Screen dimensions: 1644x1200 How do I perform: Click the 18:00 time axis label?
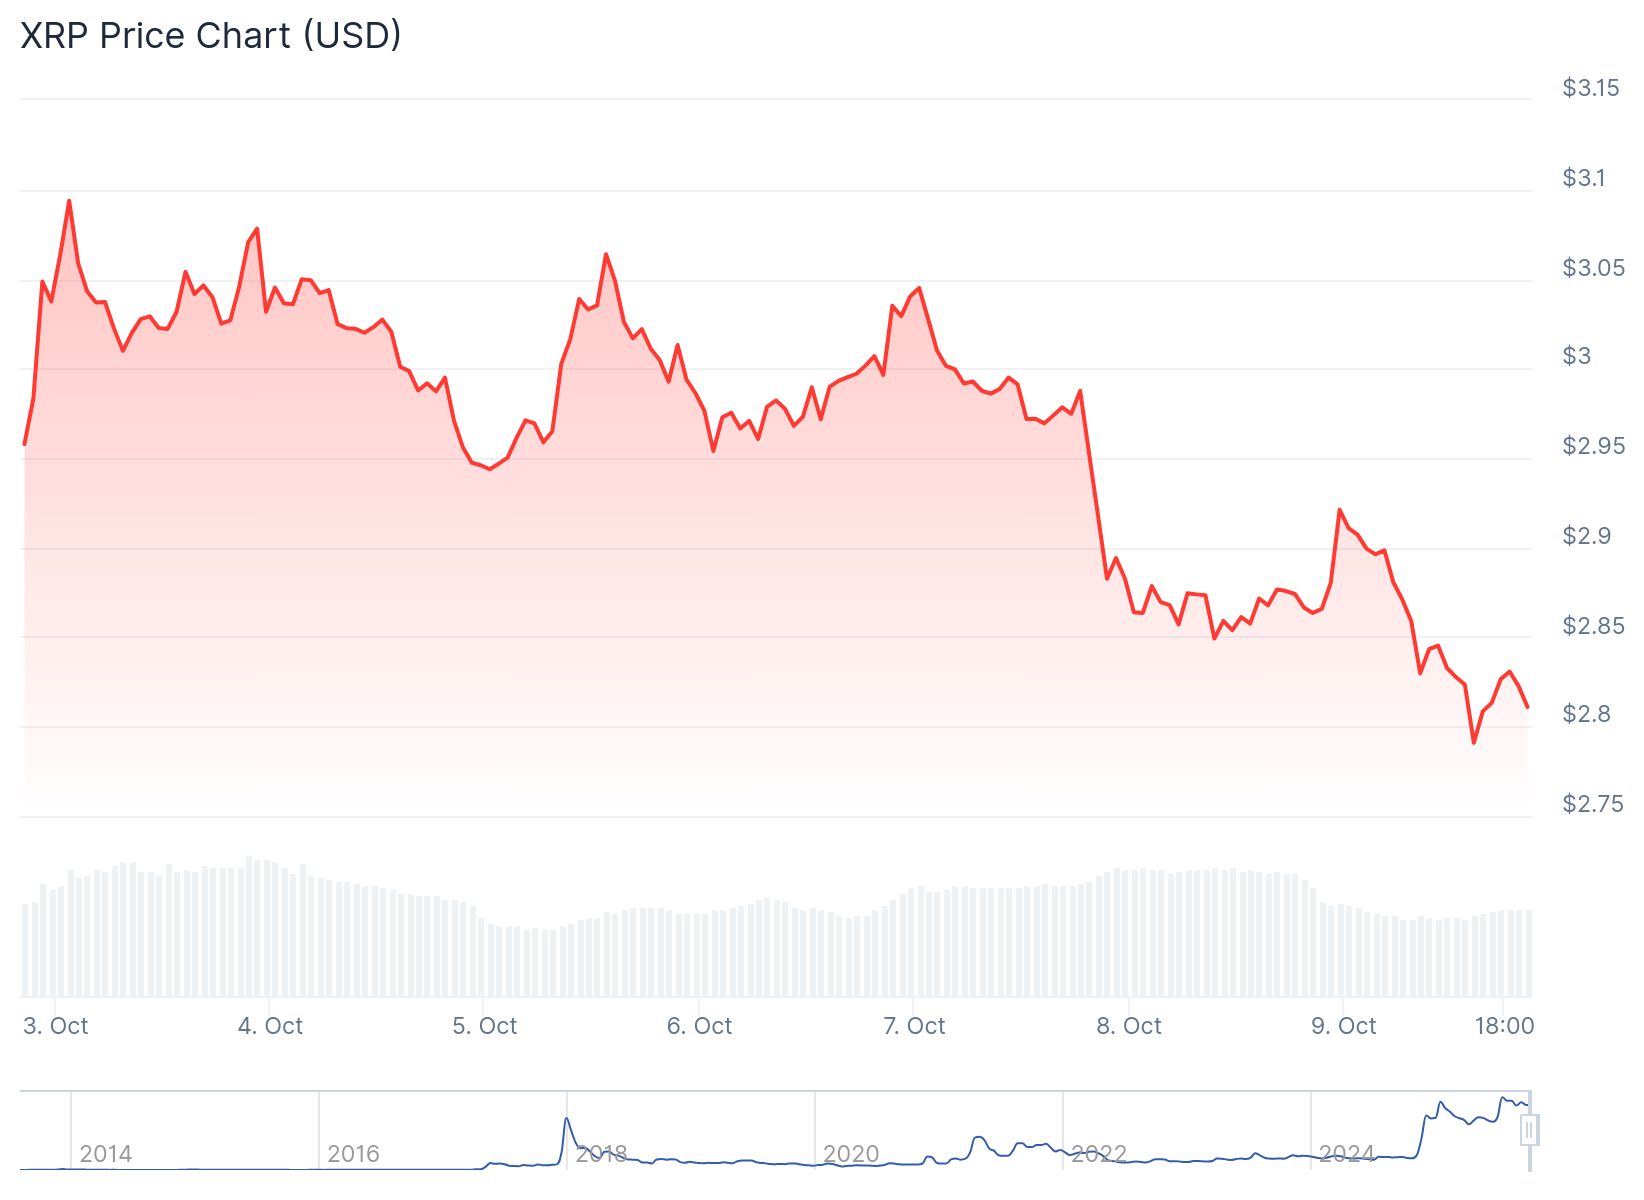coord(1504,1026)
